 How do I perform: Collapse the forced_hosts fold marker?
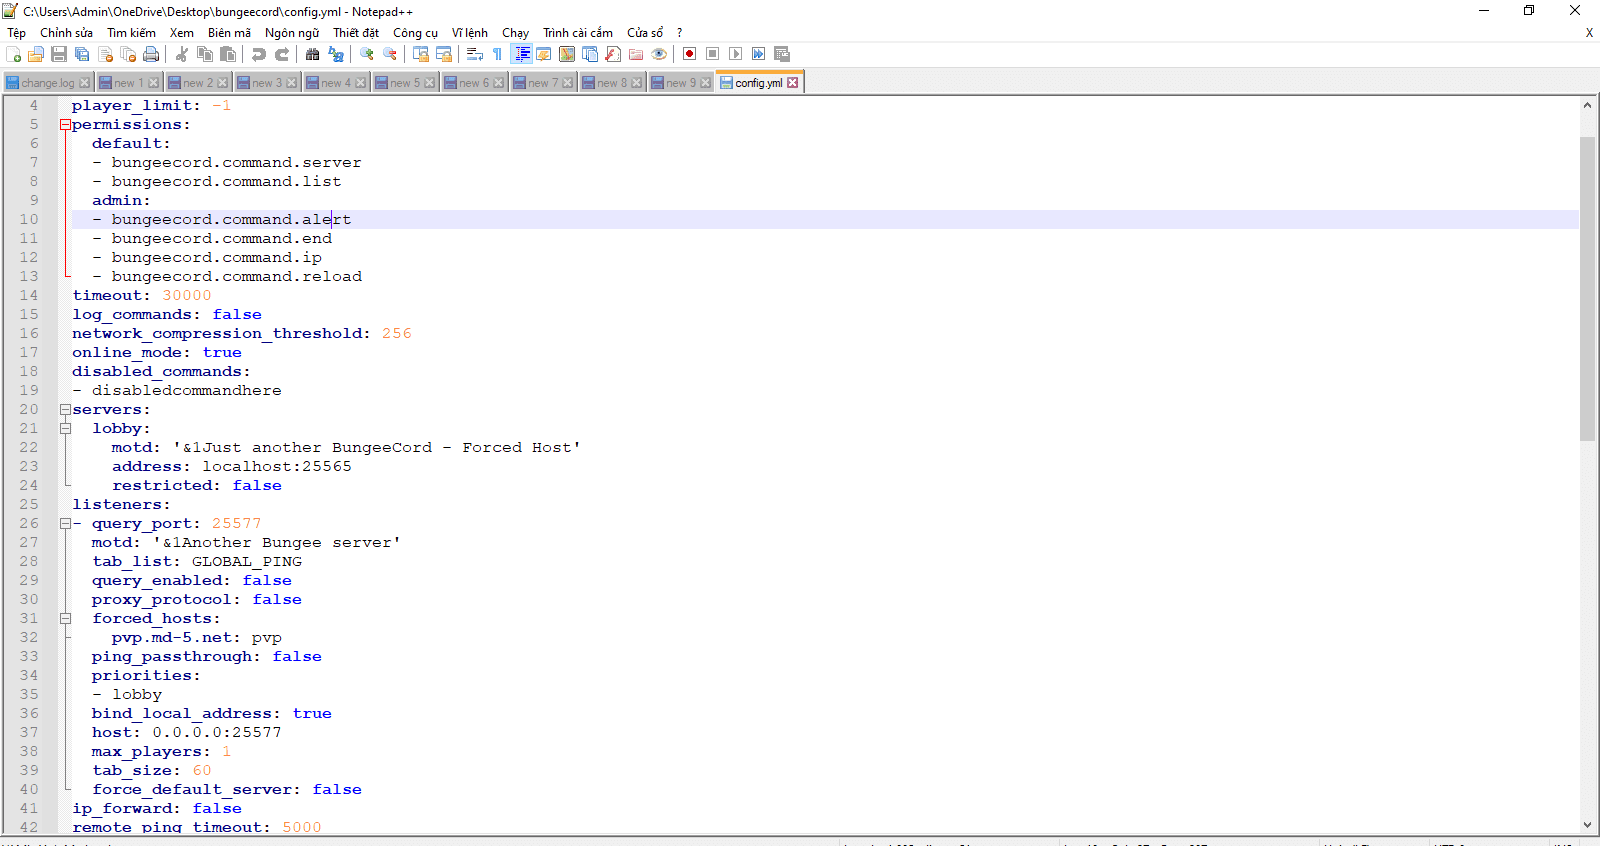pyautogui.click(x=65, y=619)
